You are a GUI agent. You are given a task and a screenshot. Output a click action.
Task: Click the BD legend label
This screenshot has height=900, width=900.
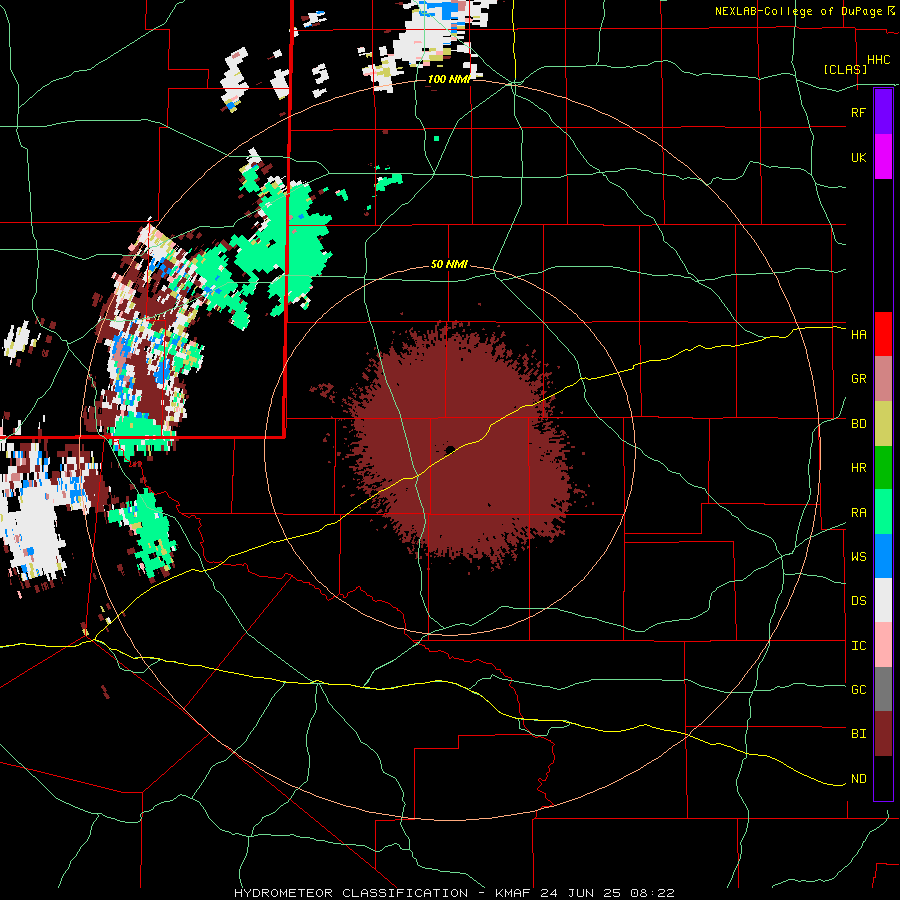pyautogui.click(x=858, y=424)
